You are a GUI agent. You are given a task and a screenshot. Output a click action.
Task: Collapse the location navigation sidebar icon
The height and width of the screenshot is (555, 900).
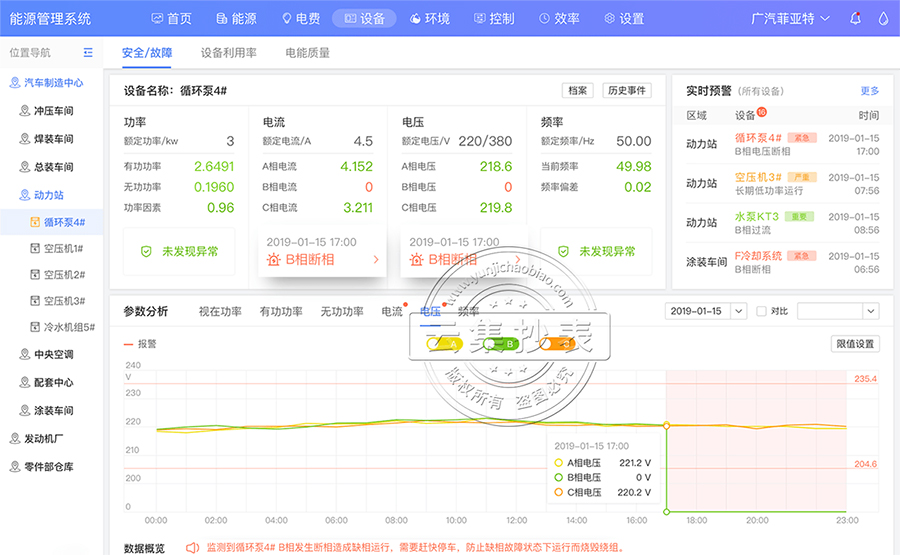pyautogui.click(x=88, y=53)
